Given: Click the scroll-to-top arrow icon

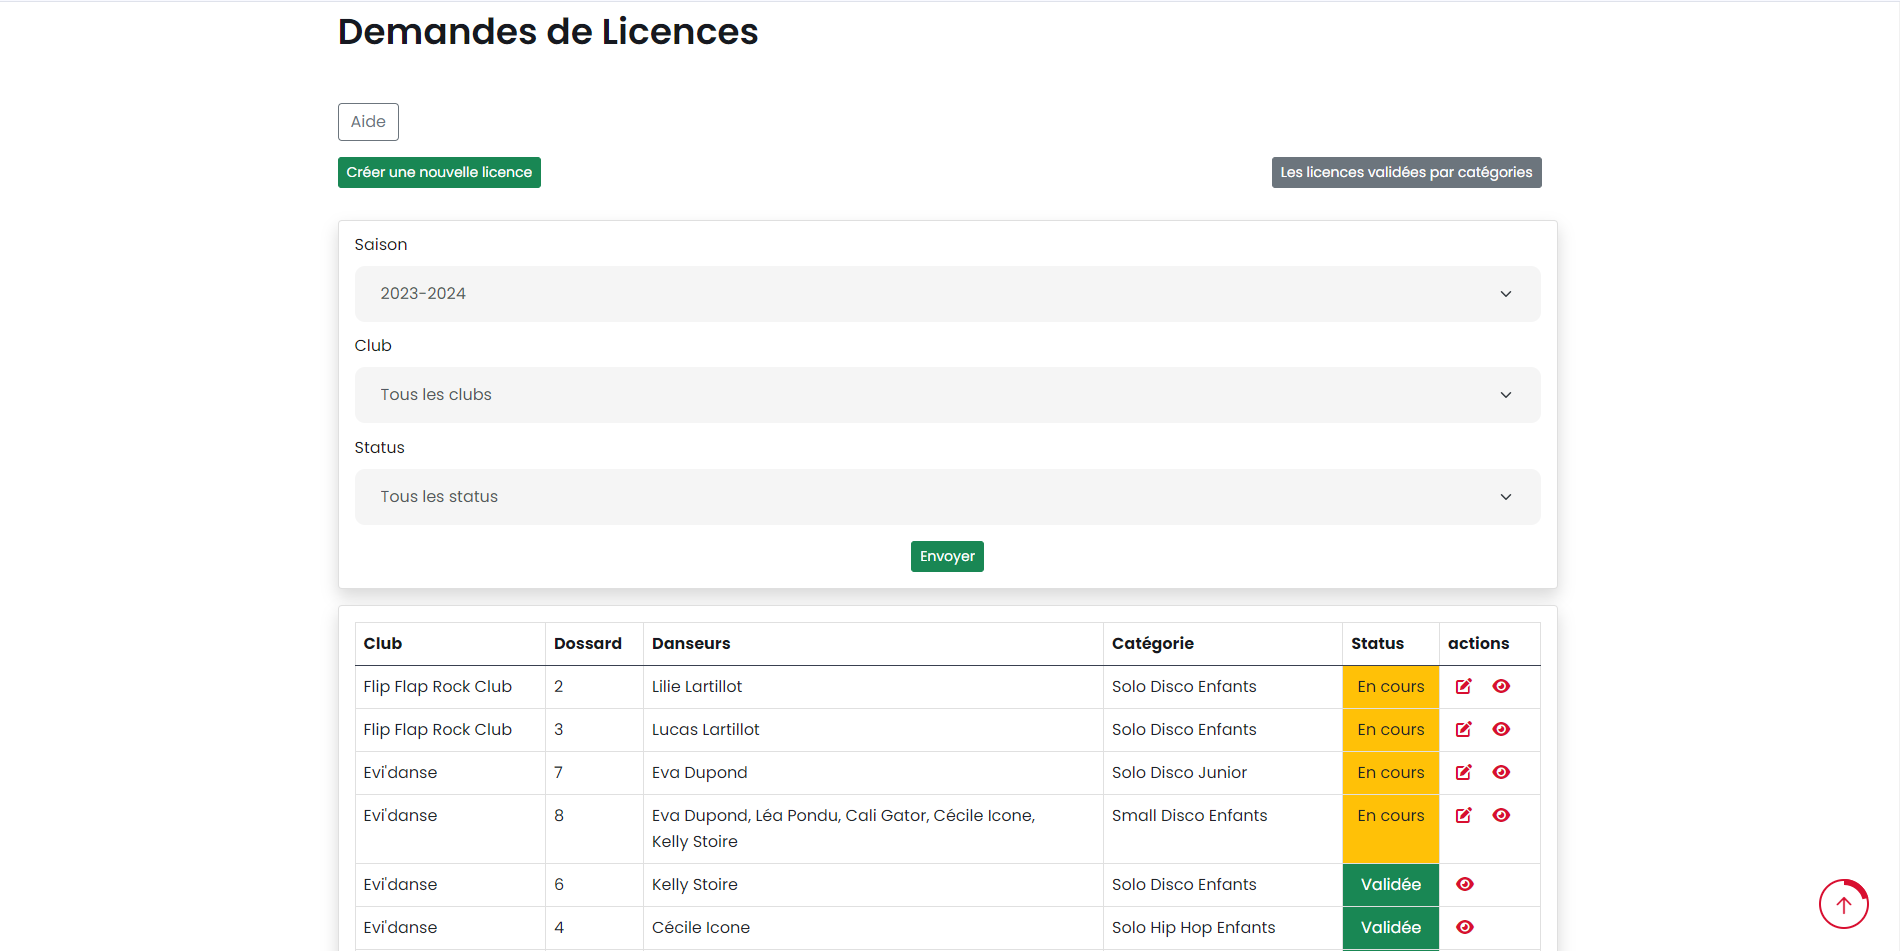Looking at the screenshot, I should pyautogui.click(x=1843, y=904).
